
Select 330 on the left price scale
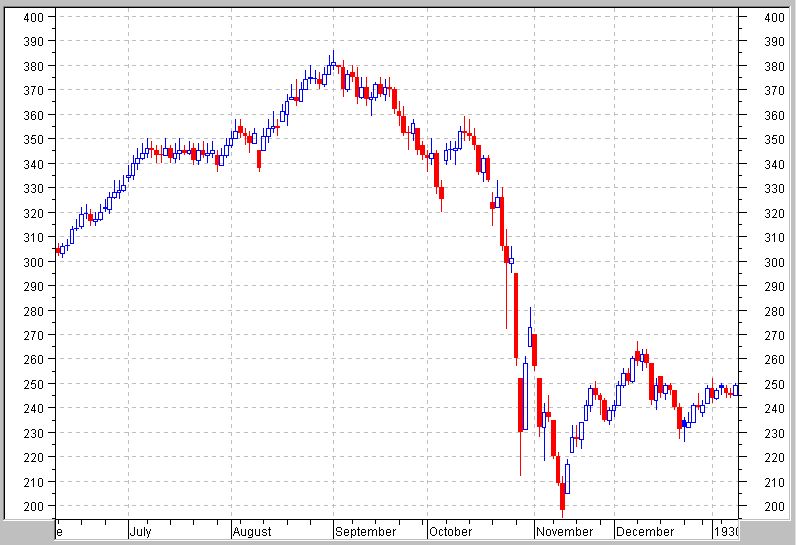[34, 188]
